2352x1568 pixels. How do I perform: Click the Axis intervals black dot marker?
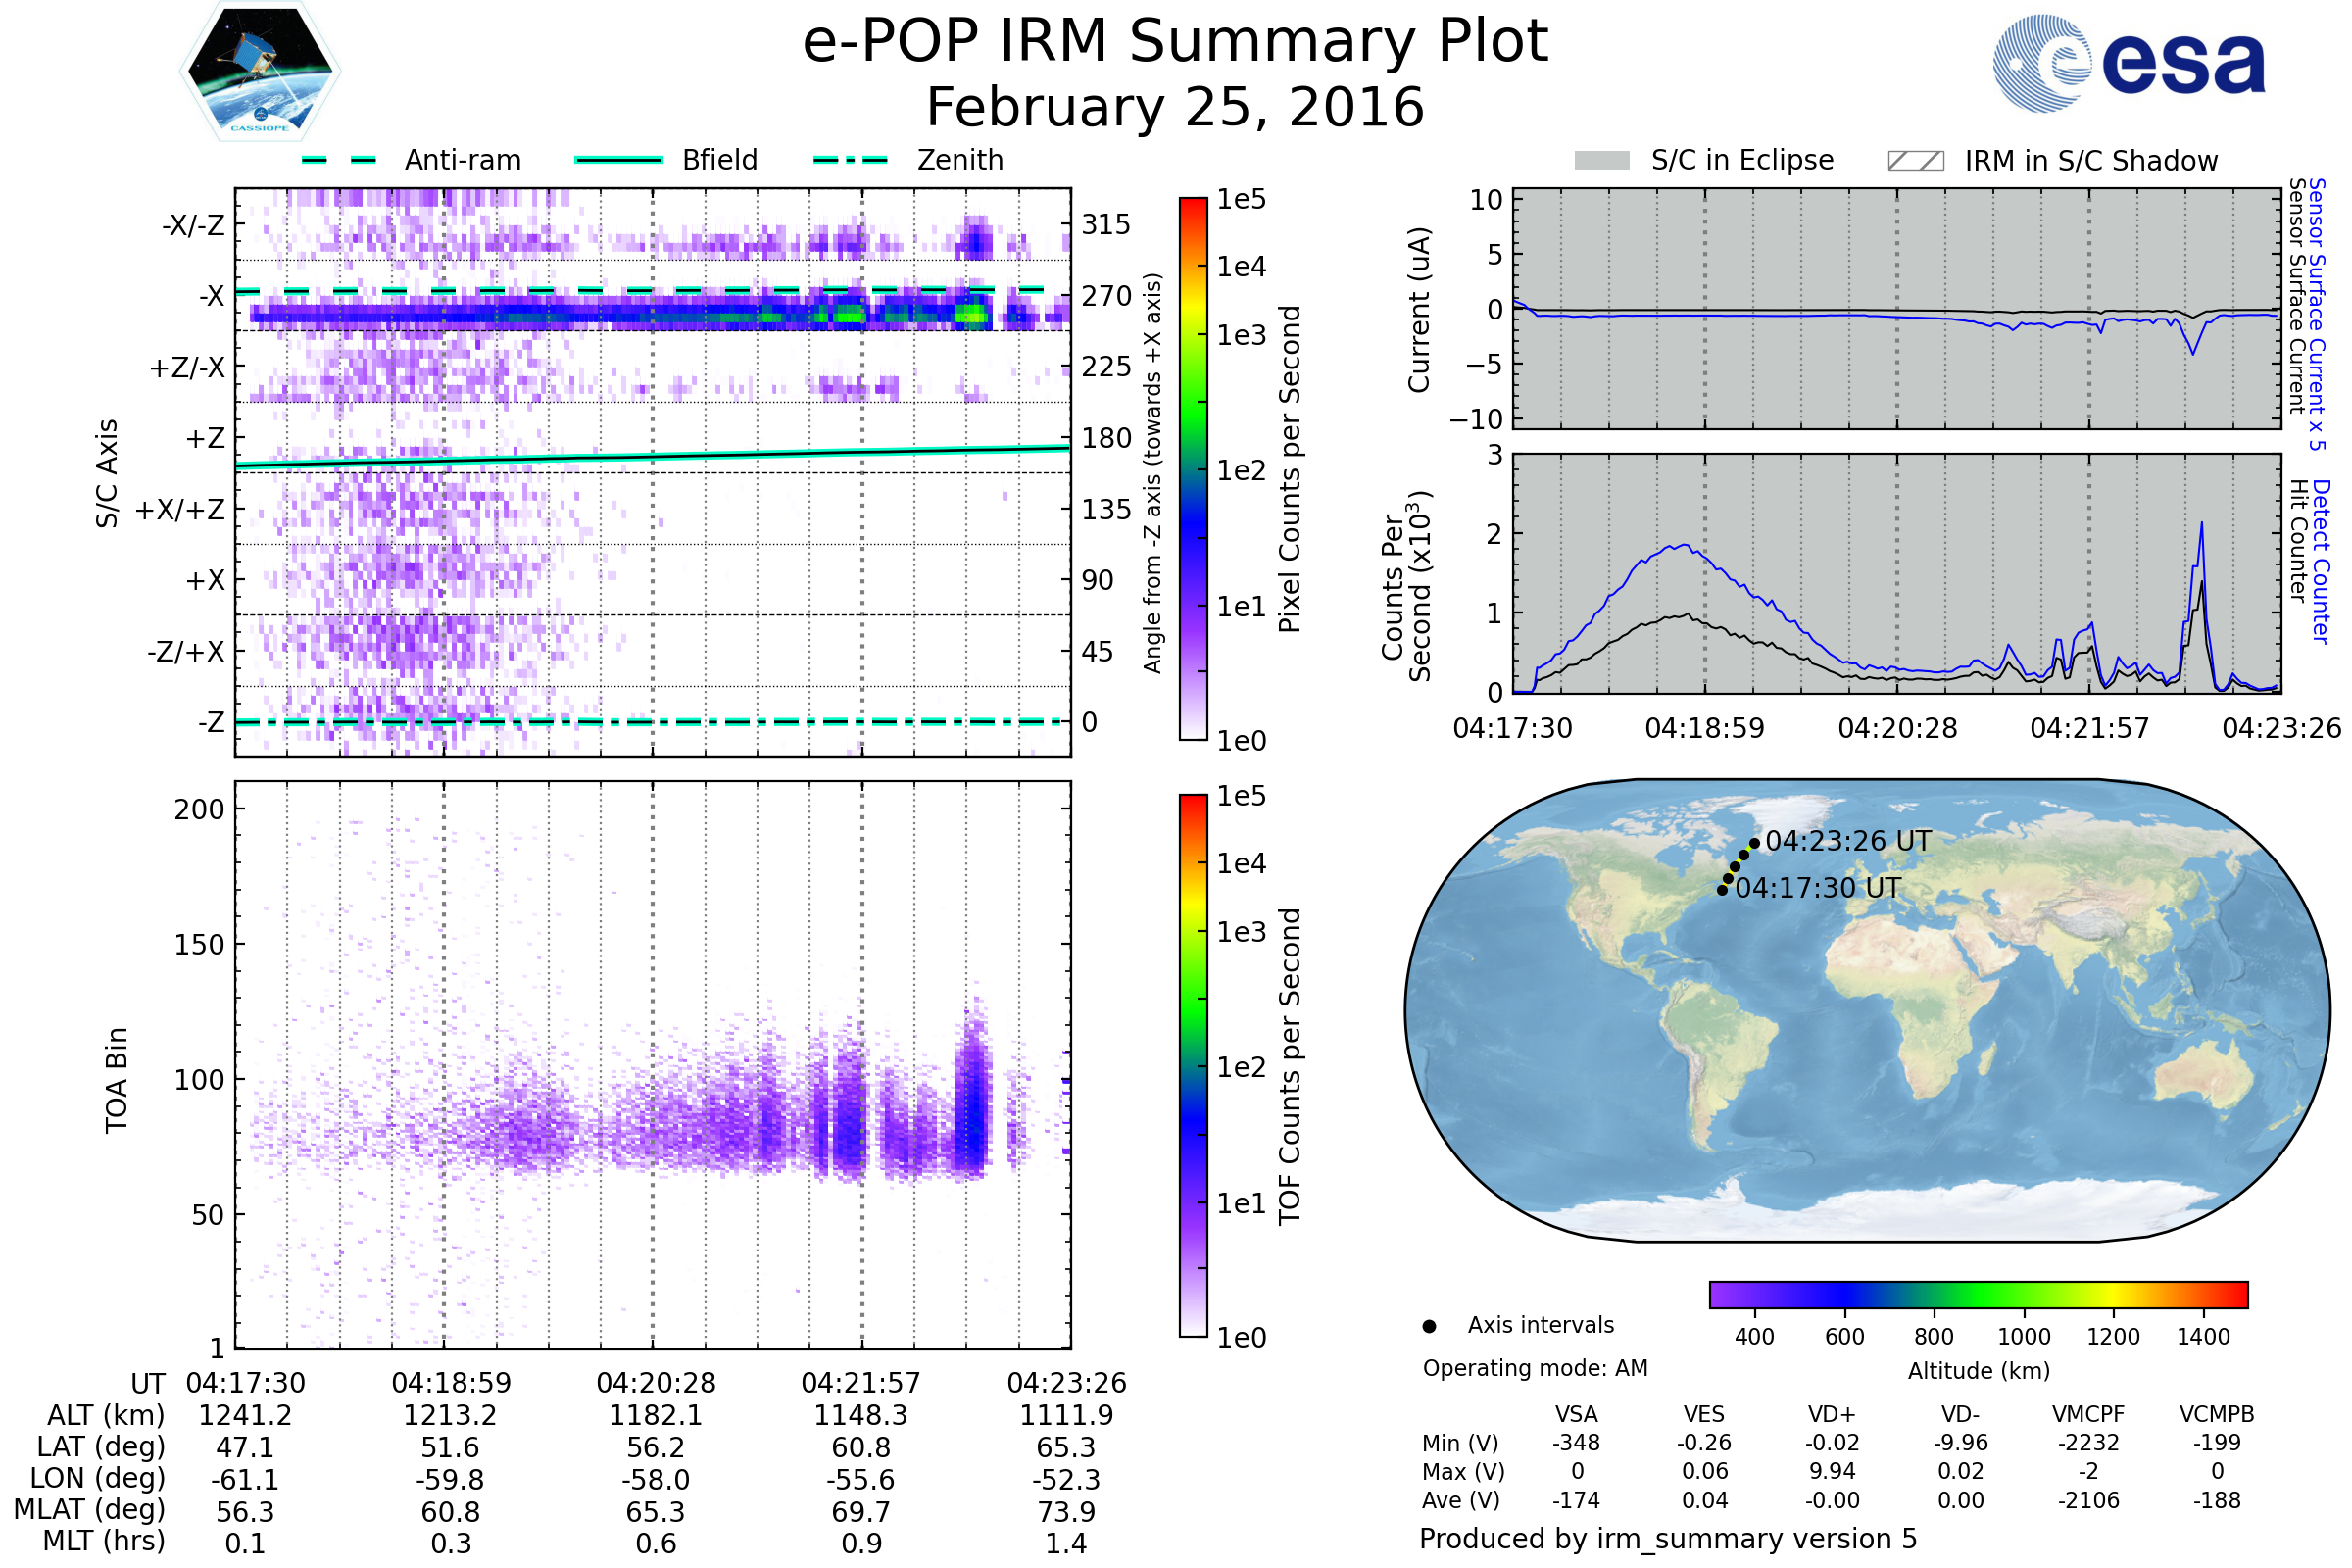tap(1429, 1326)
